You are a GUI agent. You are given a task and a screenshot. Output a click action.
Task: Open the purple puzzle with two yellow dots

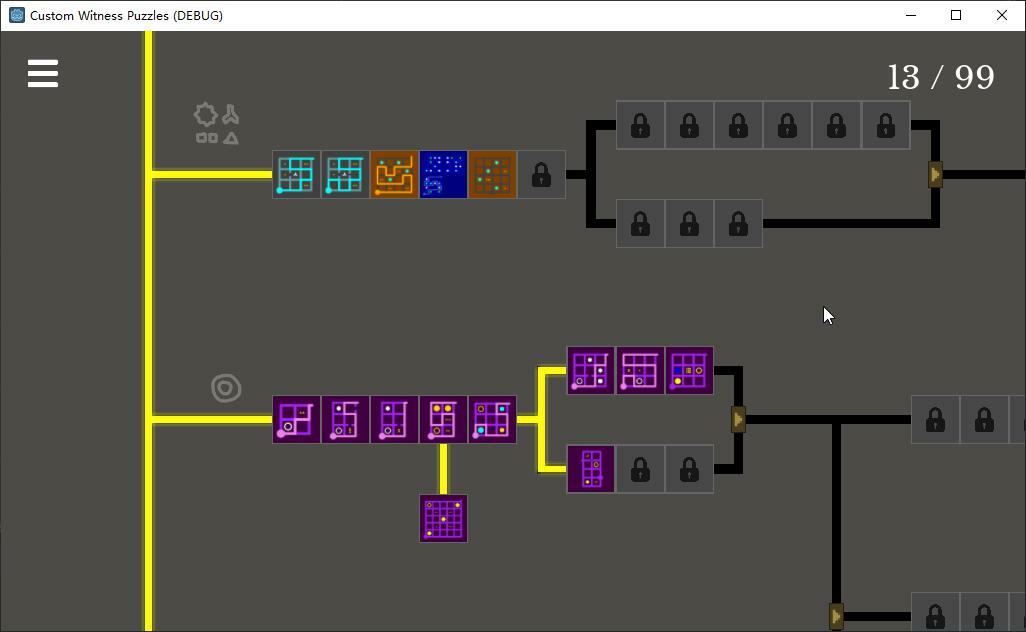tap(444, 419)
